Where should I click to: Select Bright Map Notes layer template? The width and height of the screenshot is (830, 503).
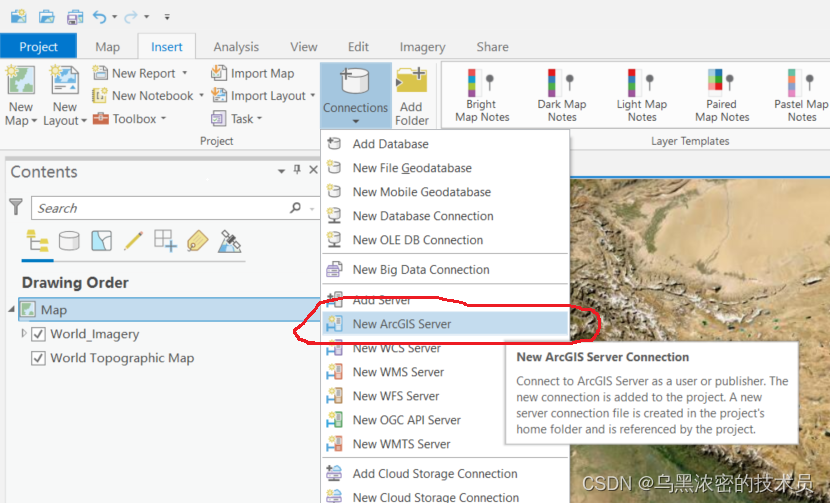click(x=482, y=95)
